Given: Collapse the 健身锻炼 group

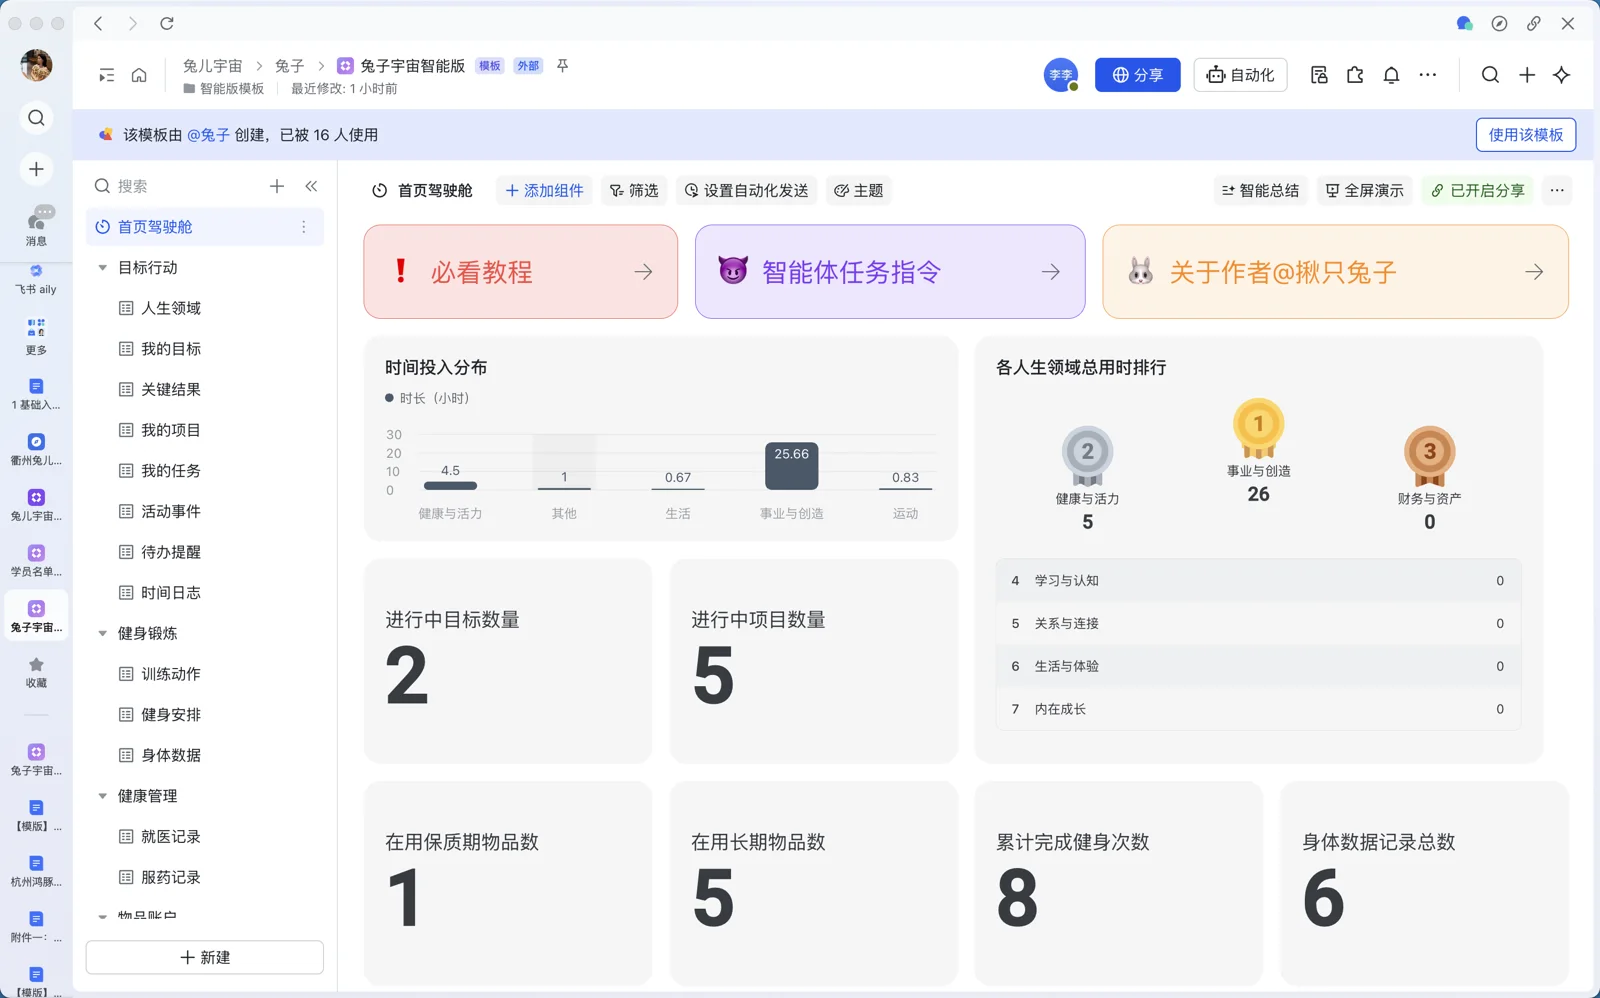Looking at the screenshot, I should (102, 633).
